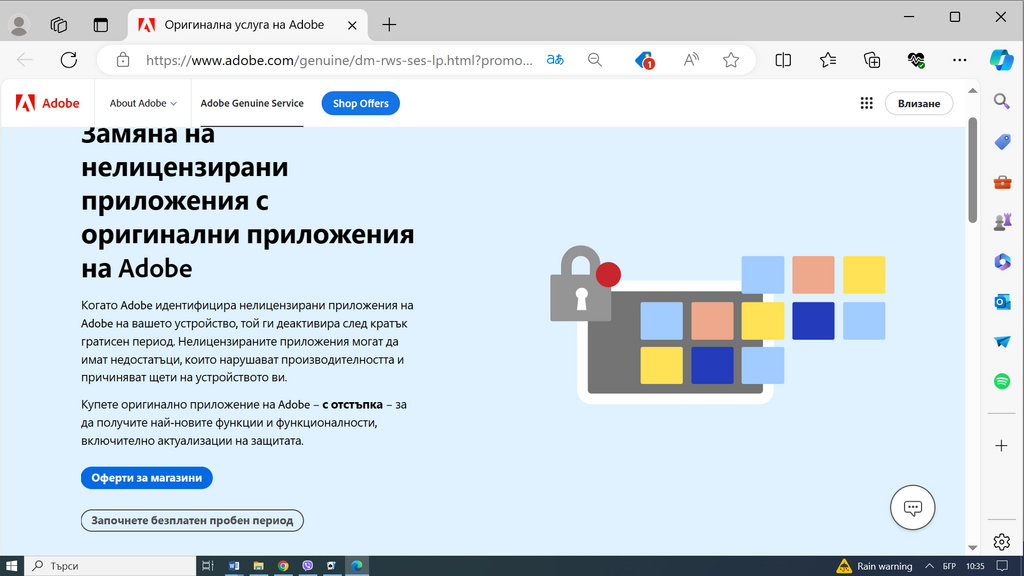Go back to previous page

pos(25,60)
